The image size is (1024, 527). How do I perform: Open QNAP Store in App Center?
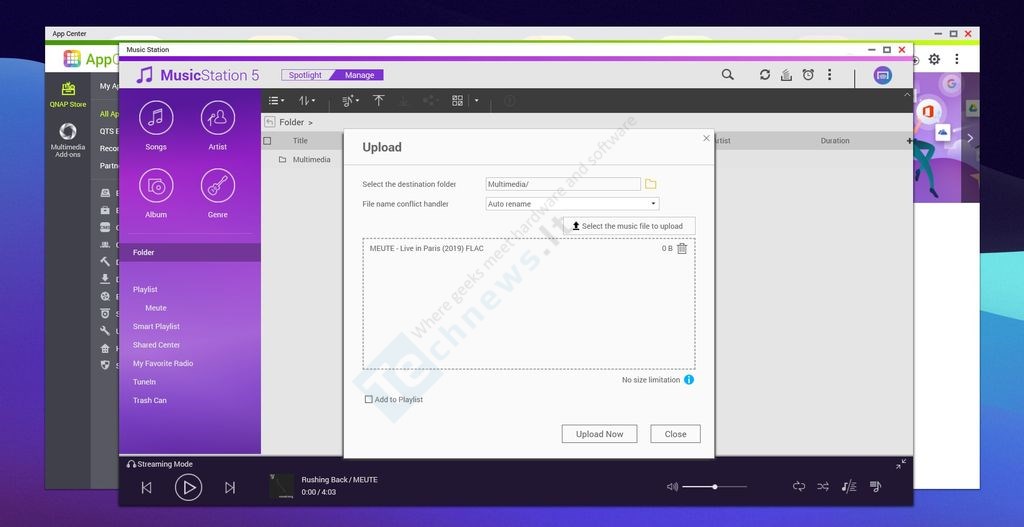68,95
